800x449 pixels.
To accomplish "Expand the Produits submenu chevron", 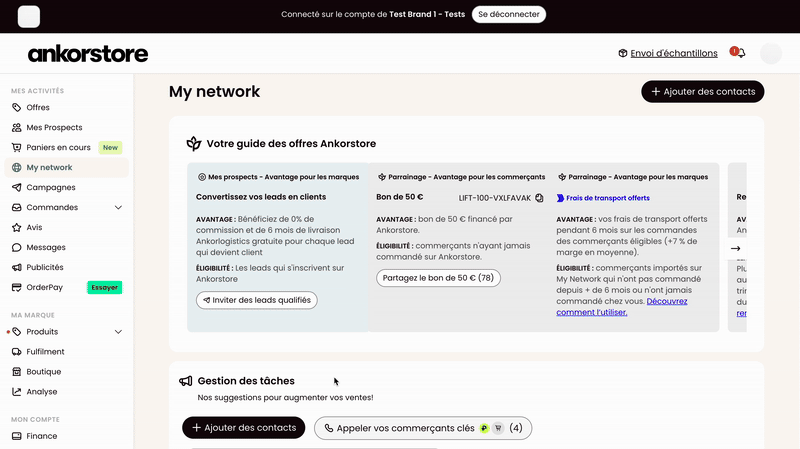I will [x=119, y=332].
